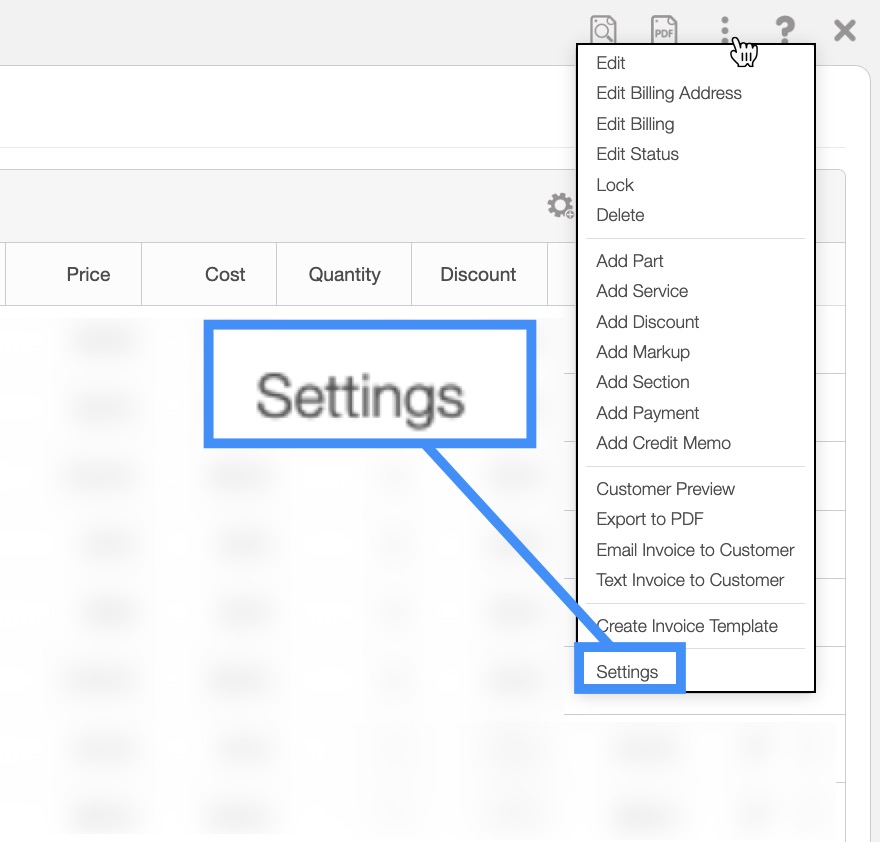Screen dimensions: 880x842
Task: Open Customer Preview from the menu
Action: click(x=665, y=489)
